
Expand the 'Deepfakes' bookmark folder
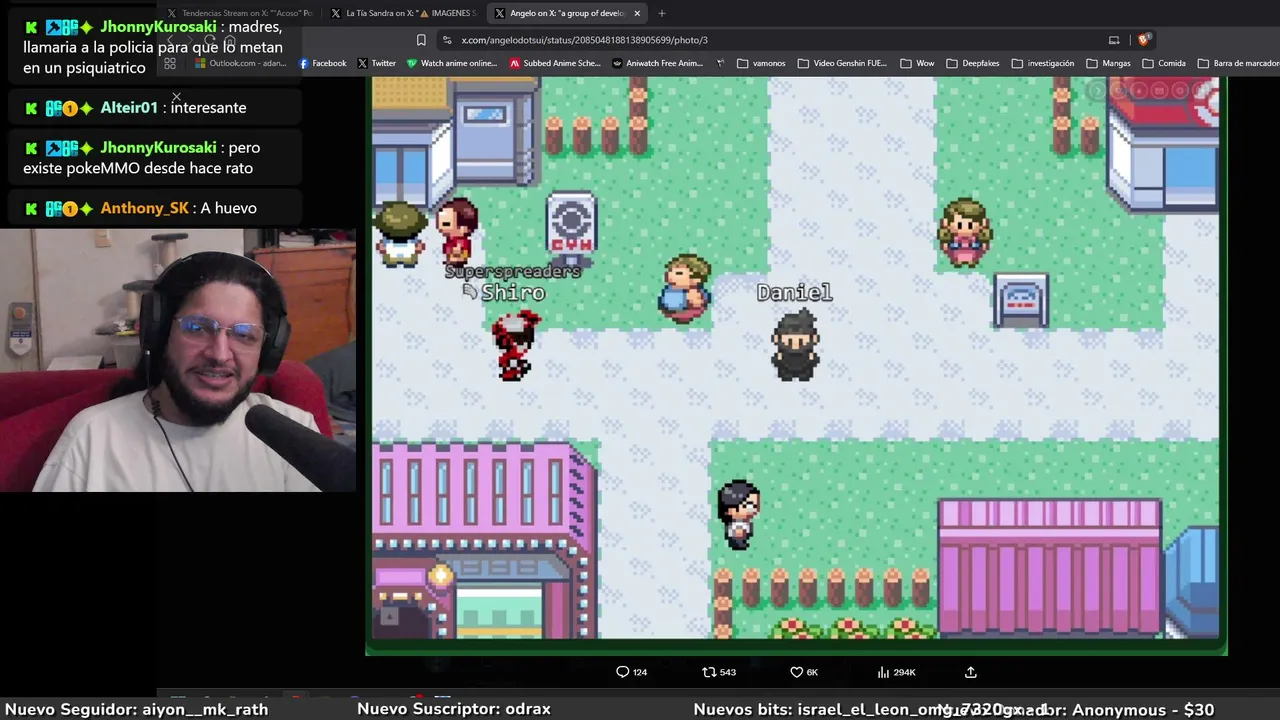pos(972,63)
